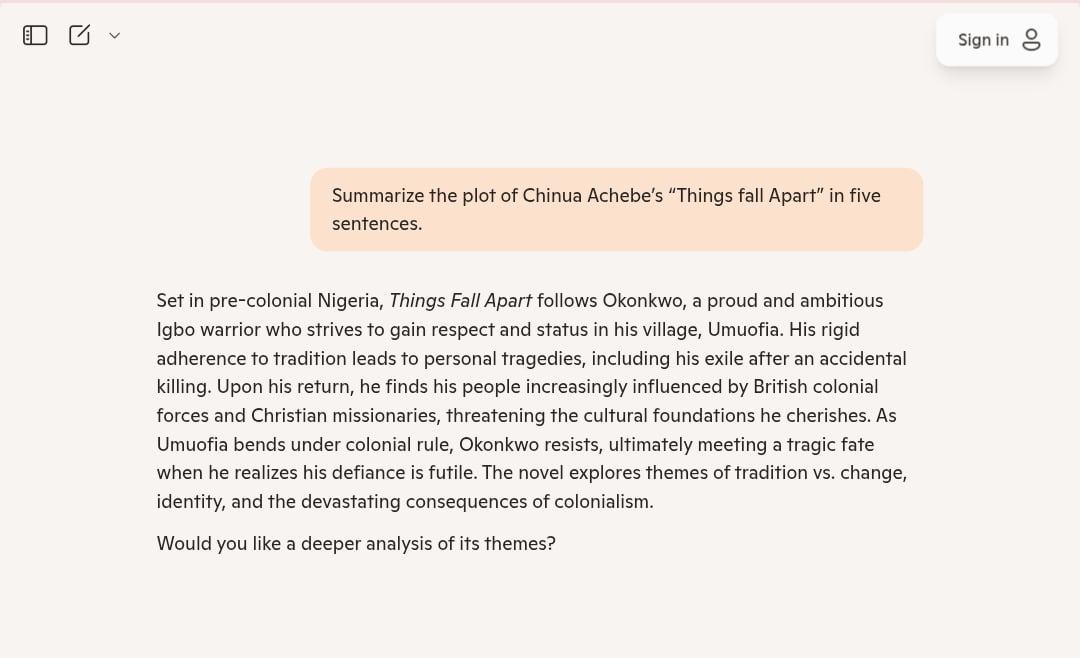Click the word Nigeria in first line
The height and width of the screenshot is (658, 1080).
[x=350, y=301]
